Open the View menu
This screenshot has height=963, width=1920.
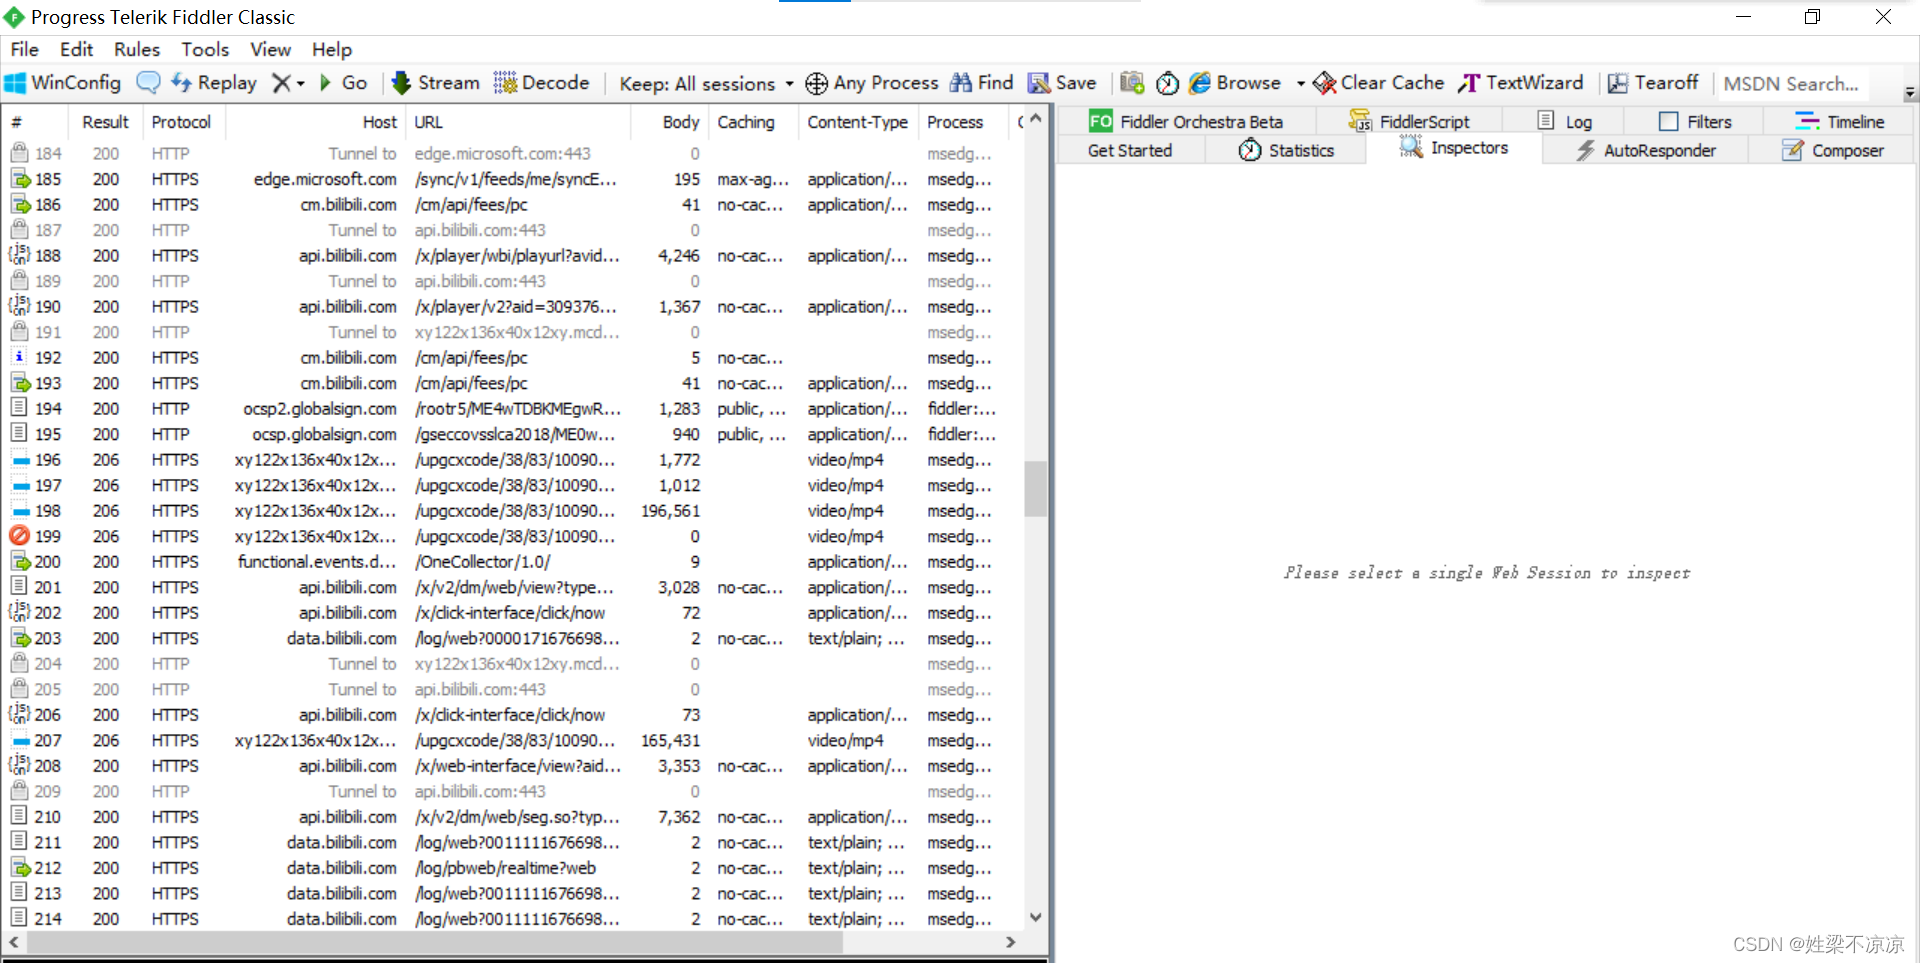270,49
